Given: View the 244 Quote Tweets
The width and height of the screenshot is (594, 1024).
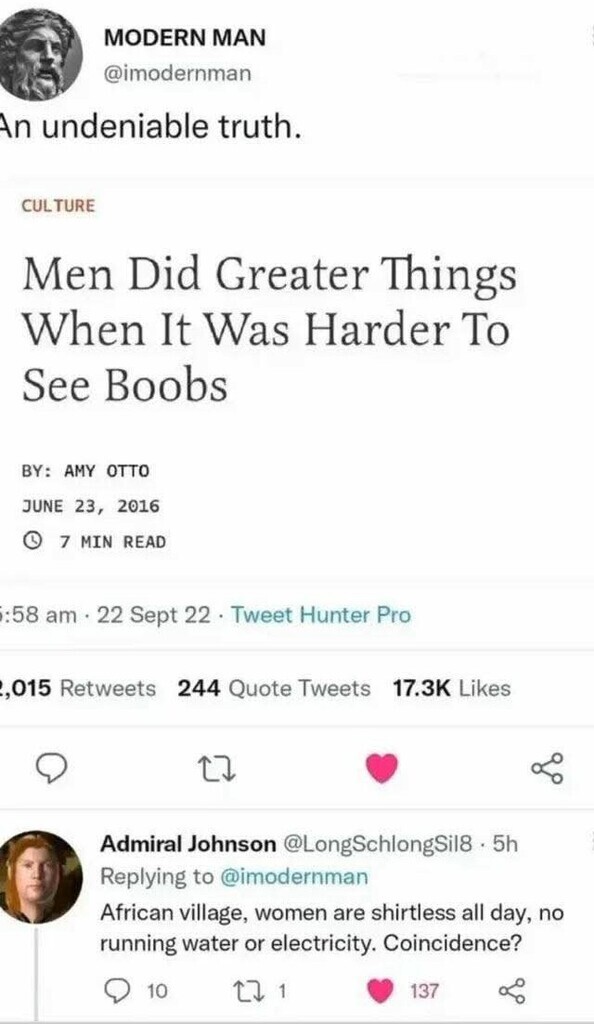Looking at the screenshot, I should pos(274,688).
